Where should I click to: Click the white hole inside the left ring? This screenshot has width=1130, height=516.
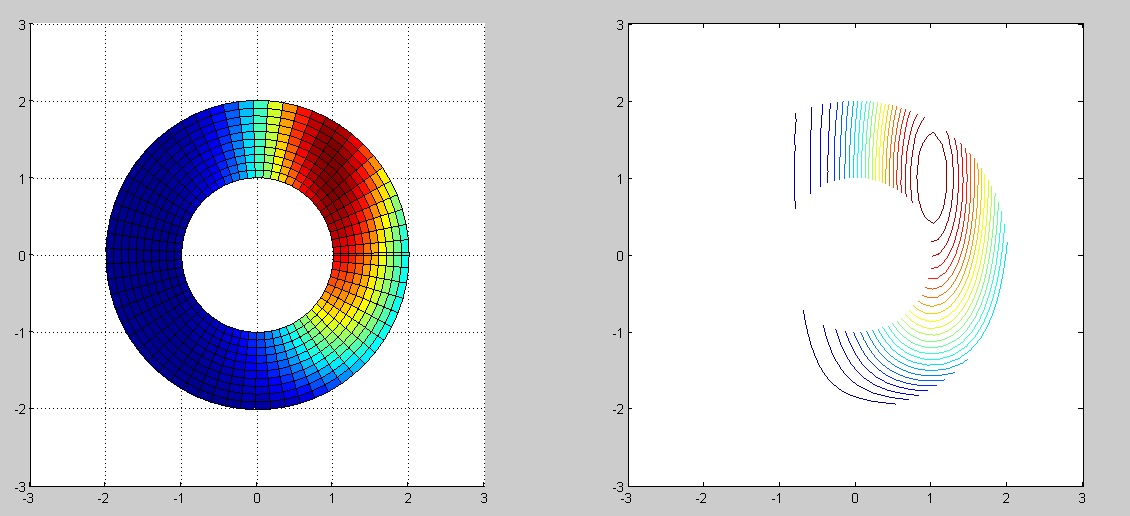pos(257,255)
